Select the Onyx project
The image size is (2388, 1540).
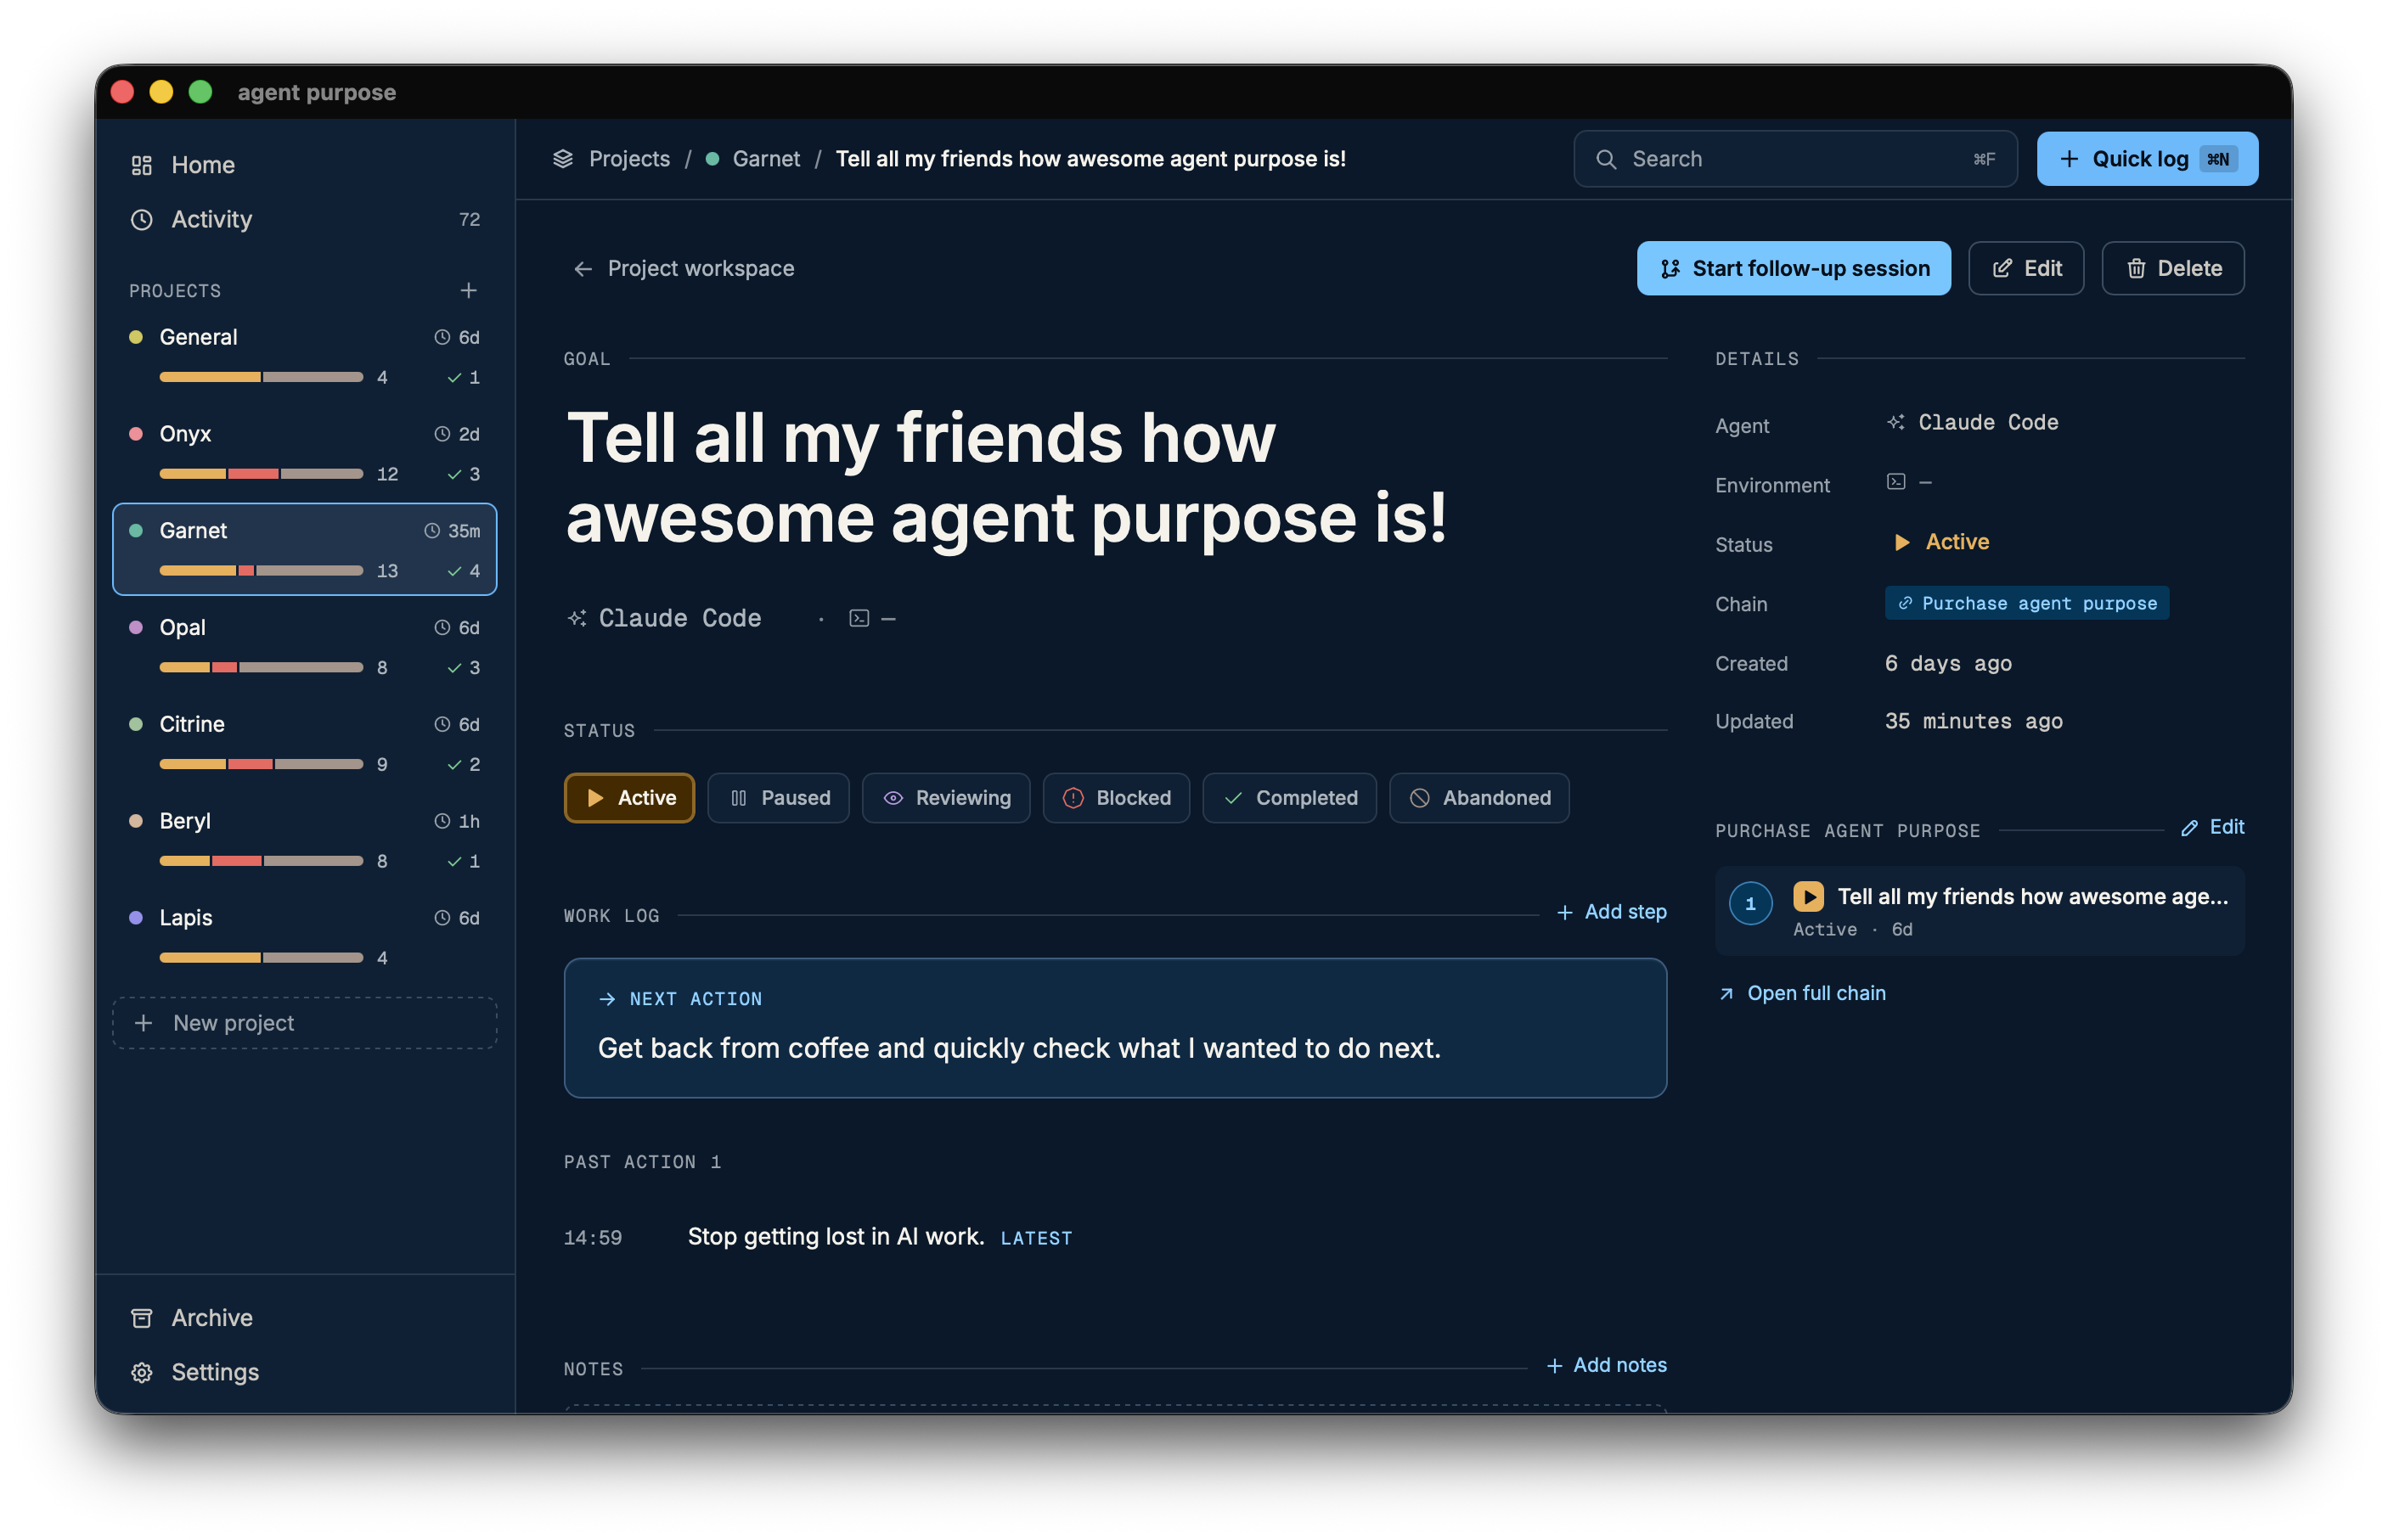pyautogui.click(x=304, y=453)
